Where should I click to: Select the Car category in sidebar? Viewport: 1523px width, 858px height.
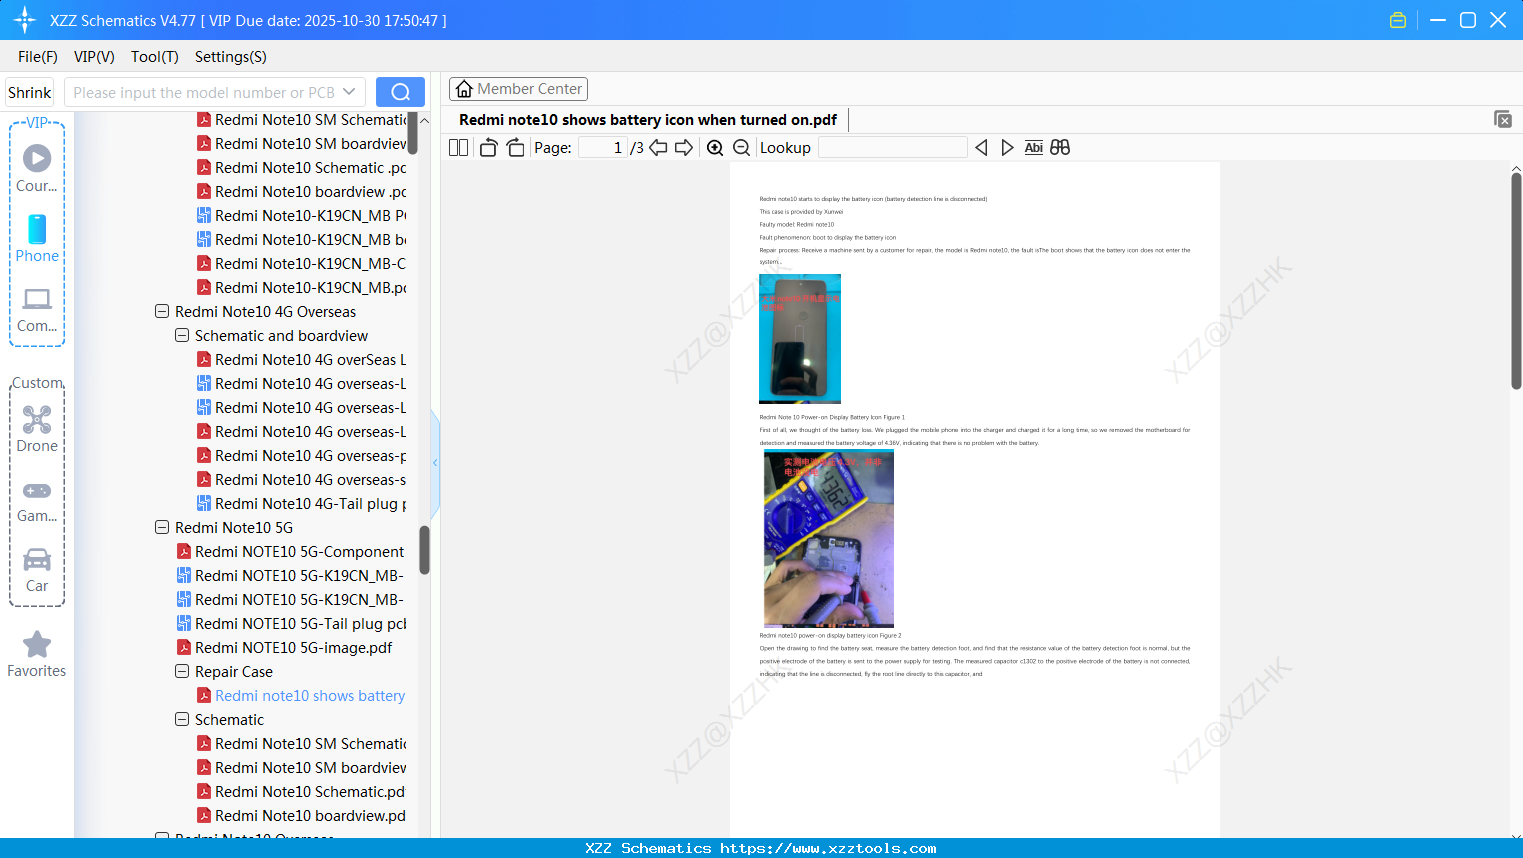click(x=37, y=570)
